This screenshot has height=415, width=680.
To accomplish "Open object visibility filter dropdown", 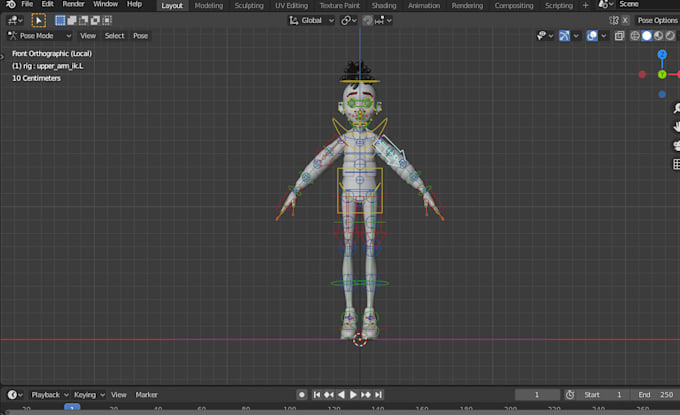I will pos(545,36).
